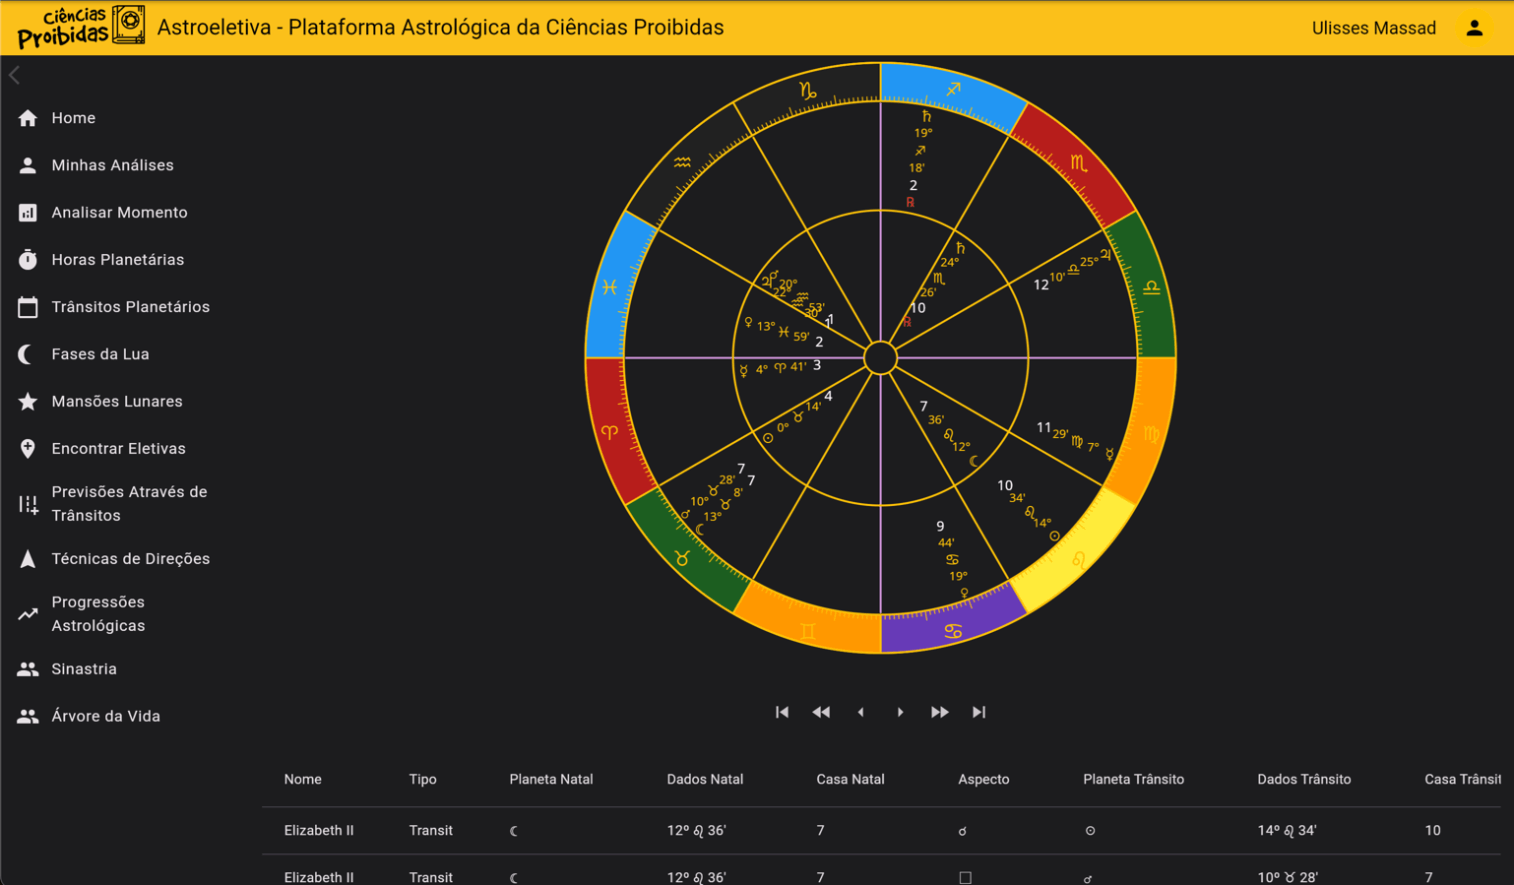Open Progressões Astrológicas page
The image size is (1514, 885).
98,614
